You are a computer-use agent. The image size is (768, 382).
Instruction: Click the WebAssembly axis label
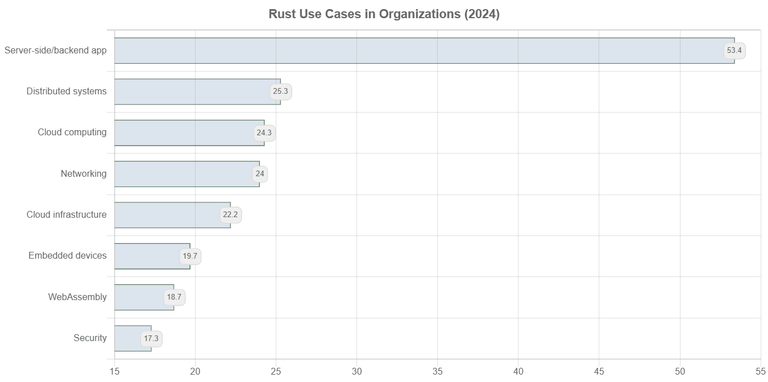point(77,297)
